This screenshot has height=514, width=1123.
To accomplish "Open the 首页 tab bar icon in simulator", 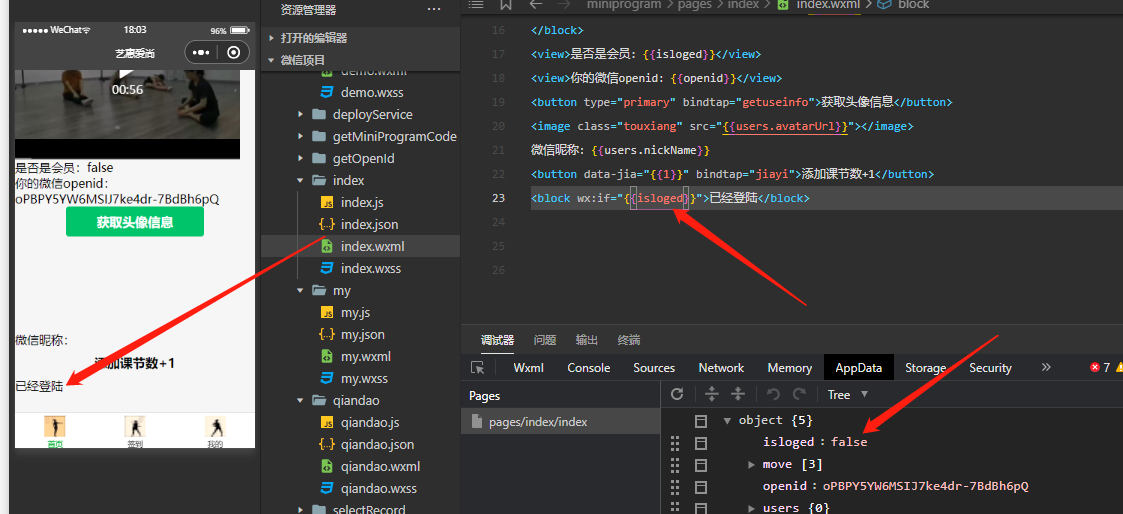I will [55, 427].
